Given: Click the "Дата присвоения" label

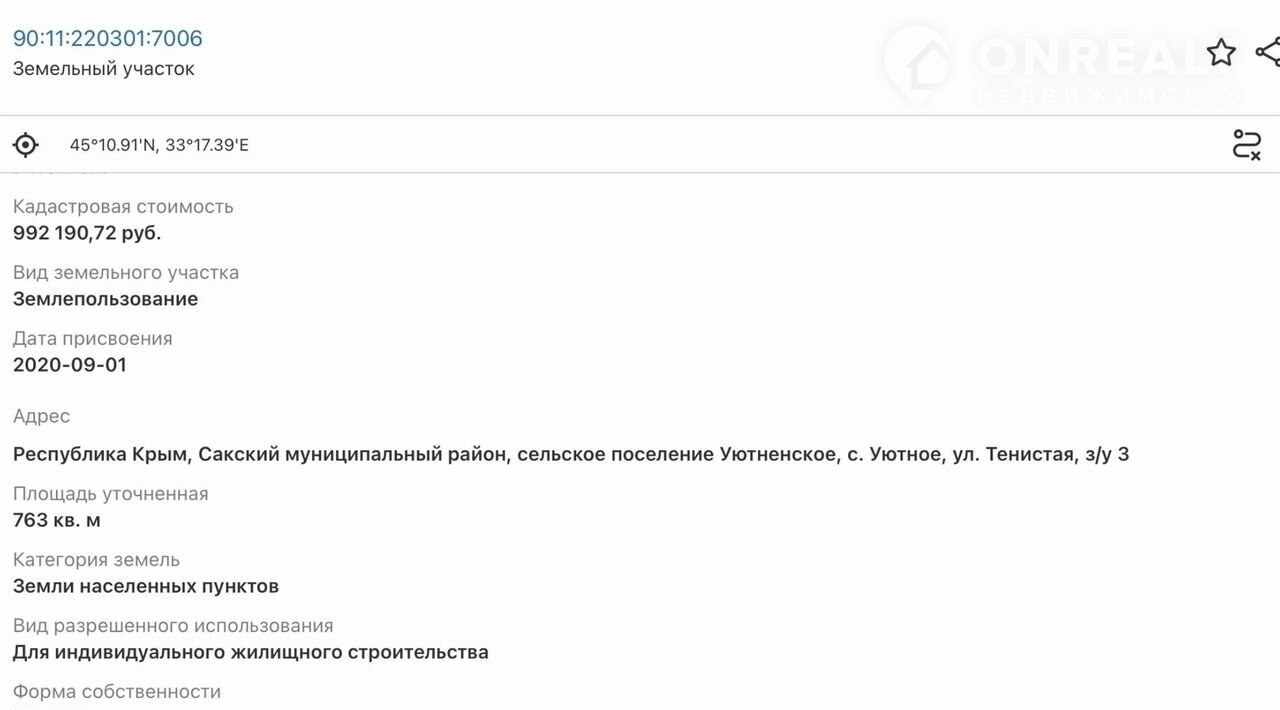Looking at the screenshot, I should tap(93, 339).
